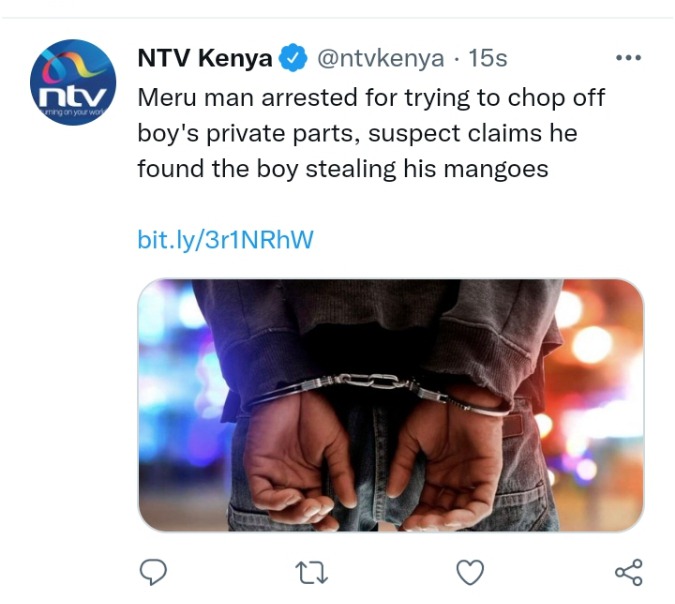Open the three-dot more options menu
The height and width of the screenshot is (604, 675).
coord(629,58)
